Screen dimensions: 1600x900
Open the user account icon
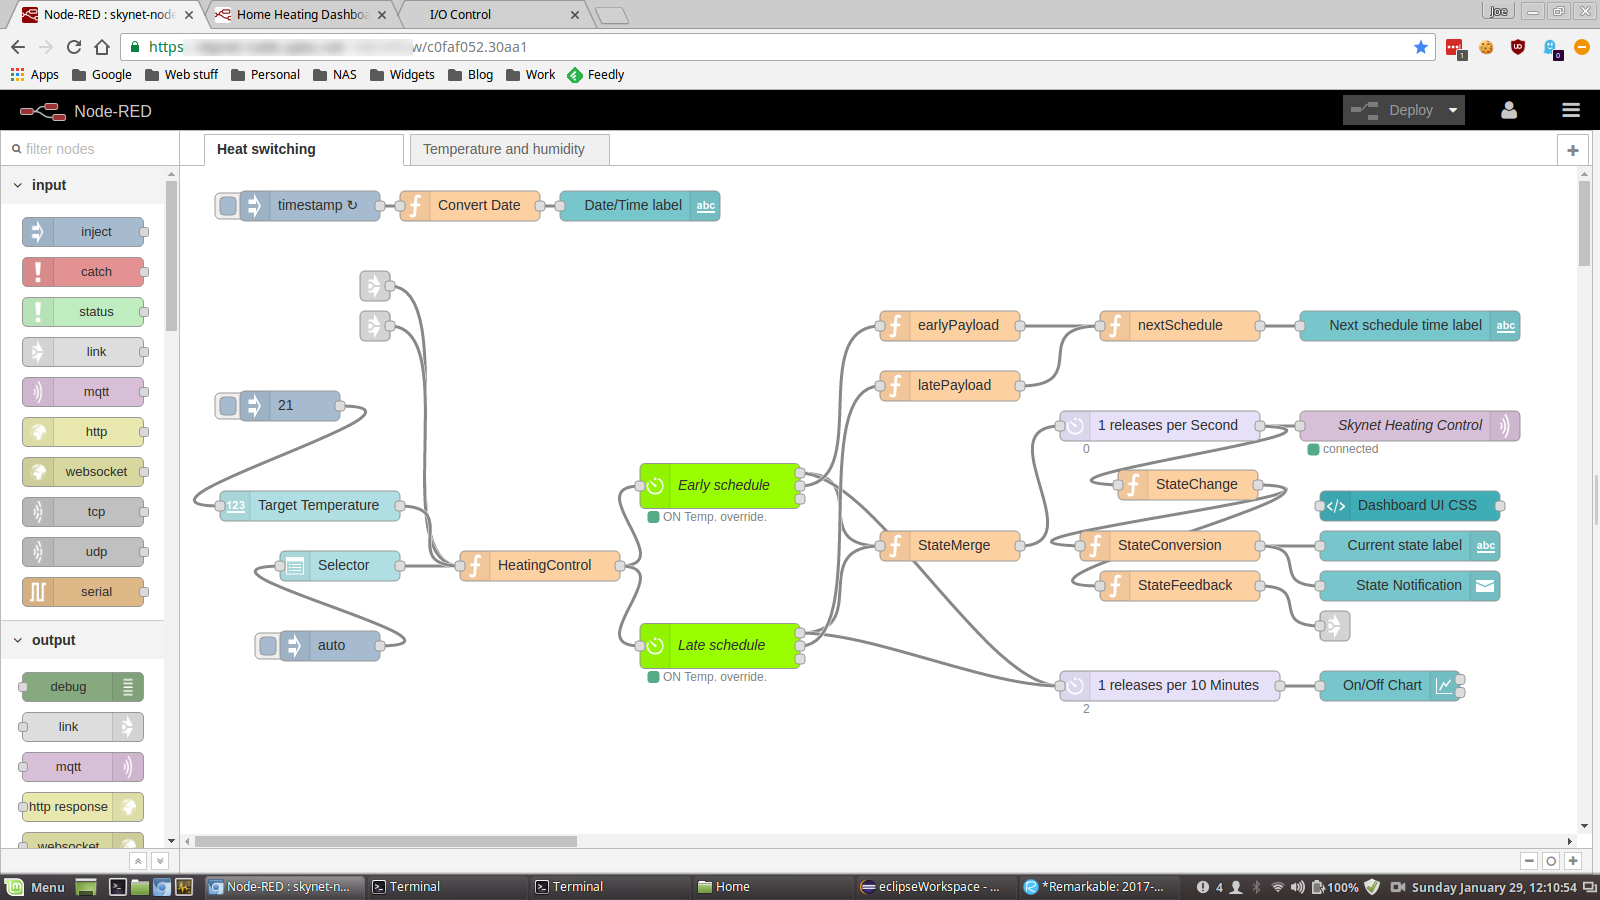point(1509,111)
